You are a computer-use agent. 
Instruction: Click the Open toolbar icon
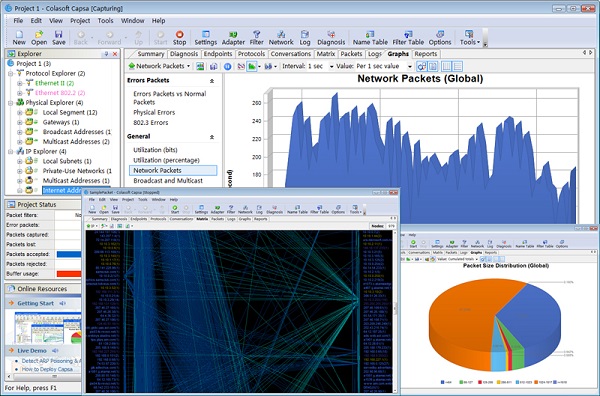[x=39, y=38]
